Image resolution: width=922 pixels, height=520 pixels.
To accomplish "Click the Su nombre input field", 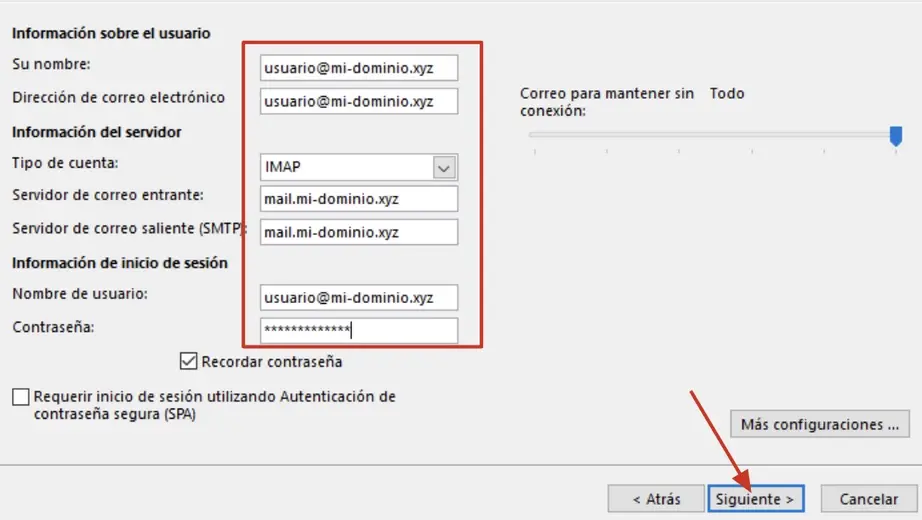I will pyautogui.click(x=359, y=68).
